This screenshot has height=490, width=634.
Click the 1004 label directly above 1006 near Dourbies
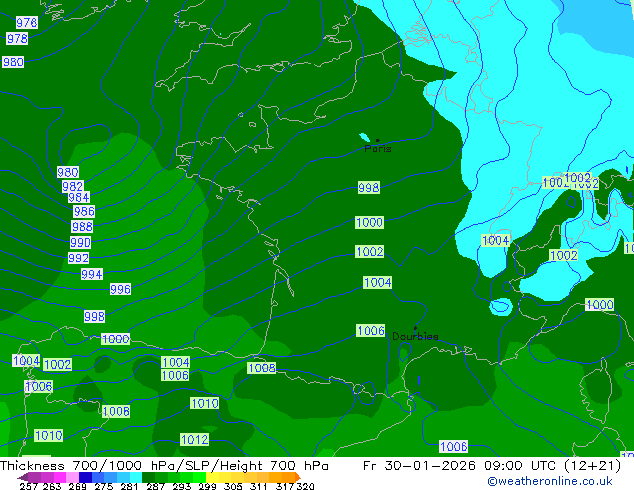[378, 283]
